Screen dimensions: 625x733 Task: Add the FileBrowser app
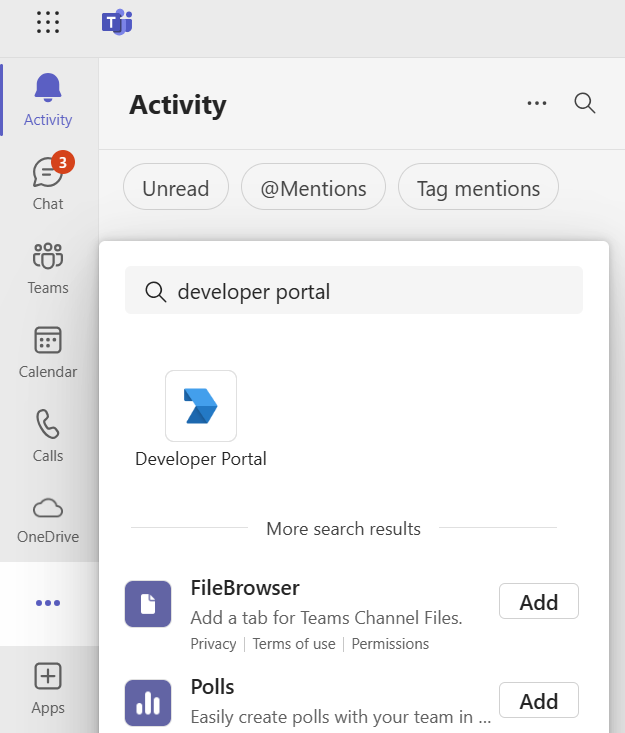[538, 602]
